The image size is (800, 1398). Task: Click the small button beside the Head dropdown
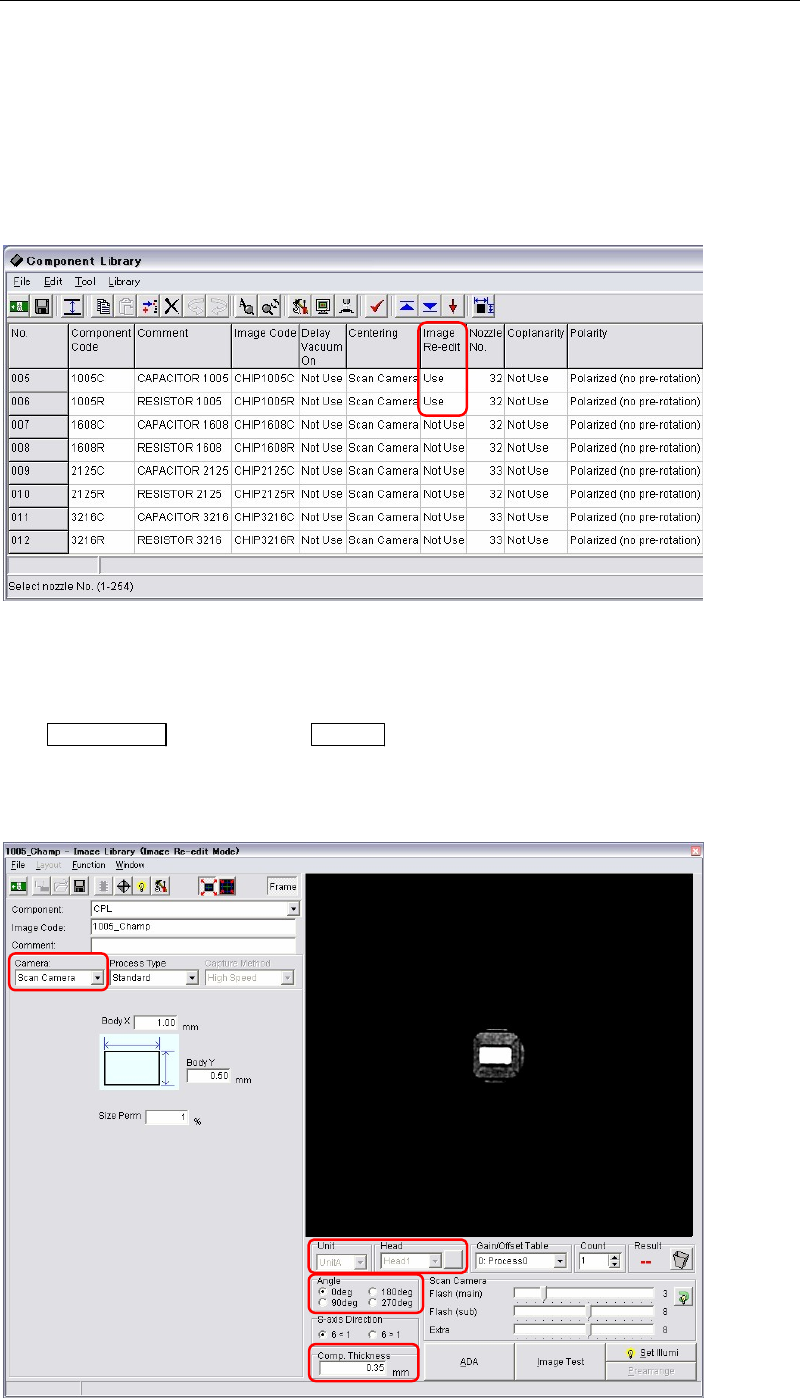tap(454, 1261)
